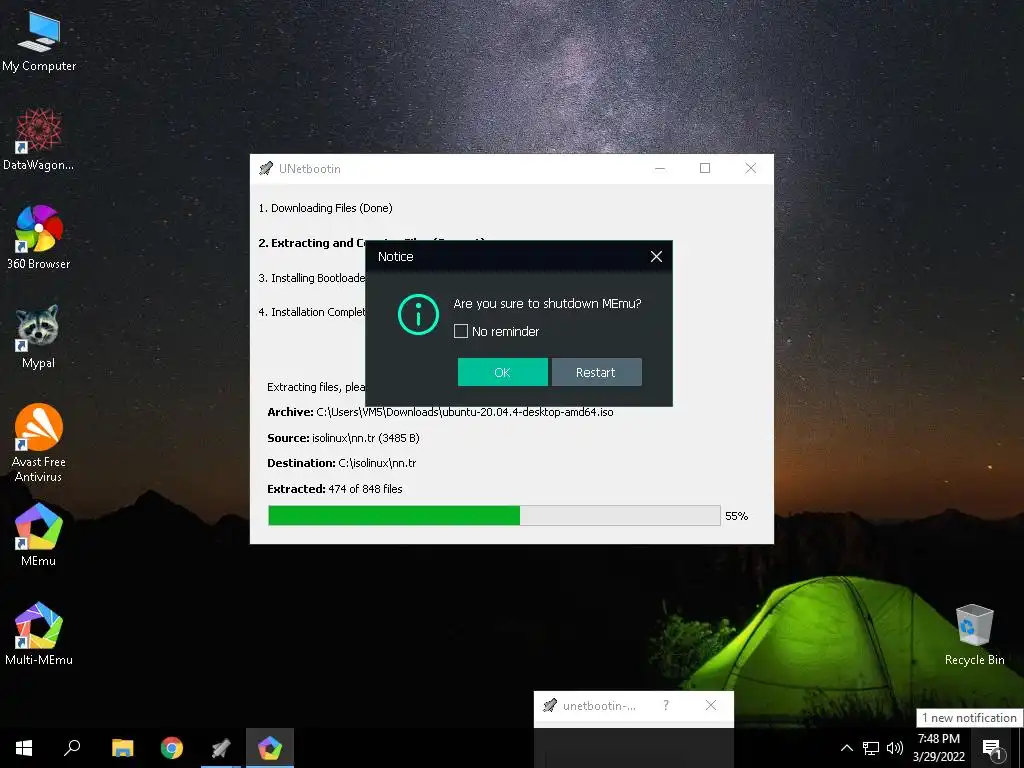Click the 'Extracted: 474 of 848 files' line
This screenshot has width=1024, height=768.
[x=334, y=488]
